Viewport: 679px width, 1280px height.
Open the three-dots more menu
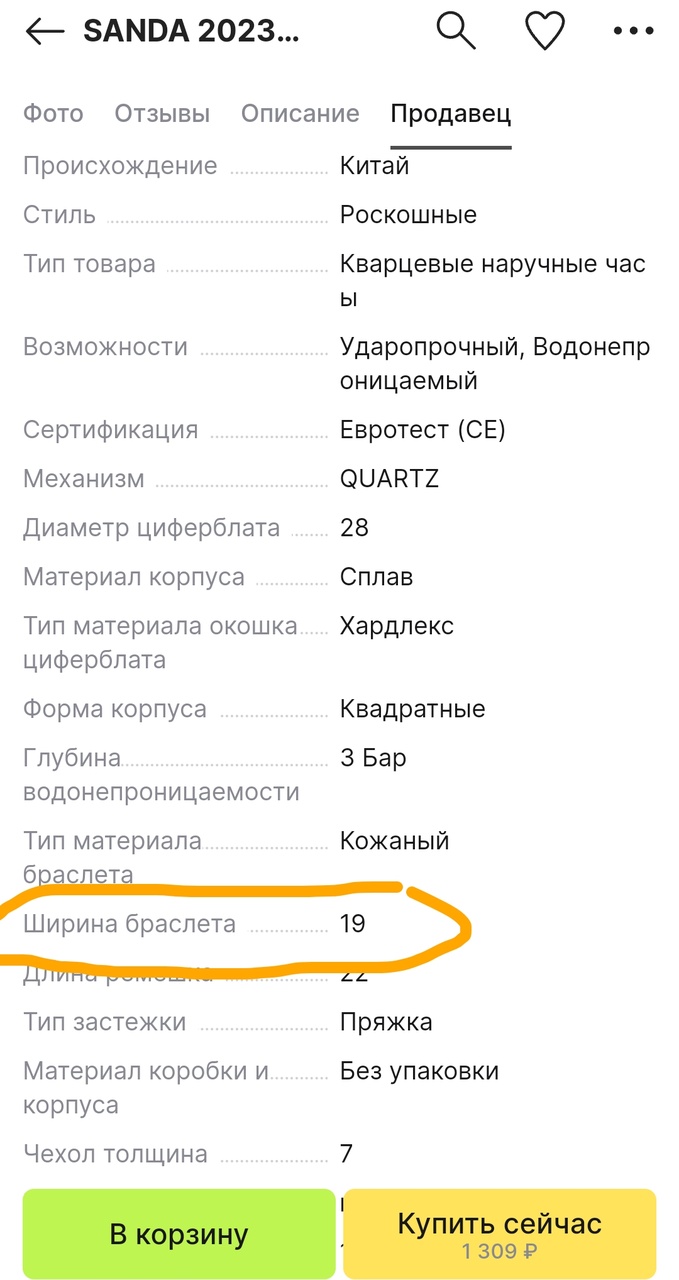point(633,32)
